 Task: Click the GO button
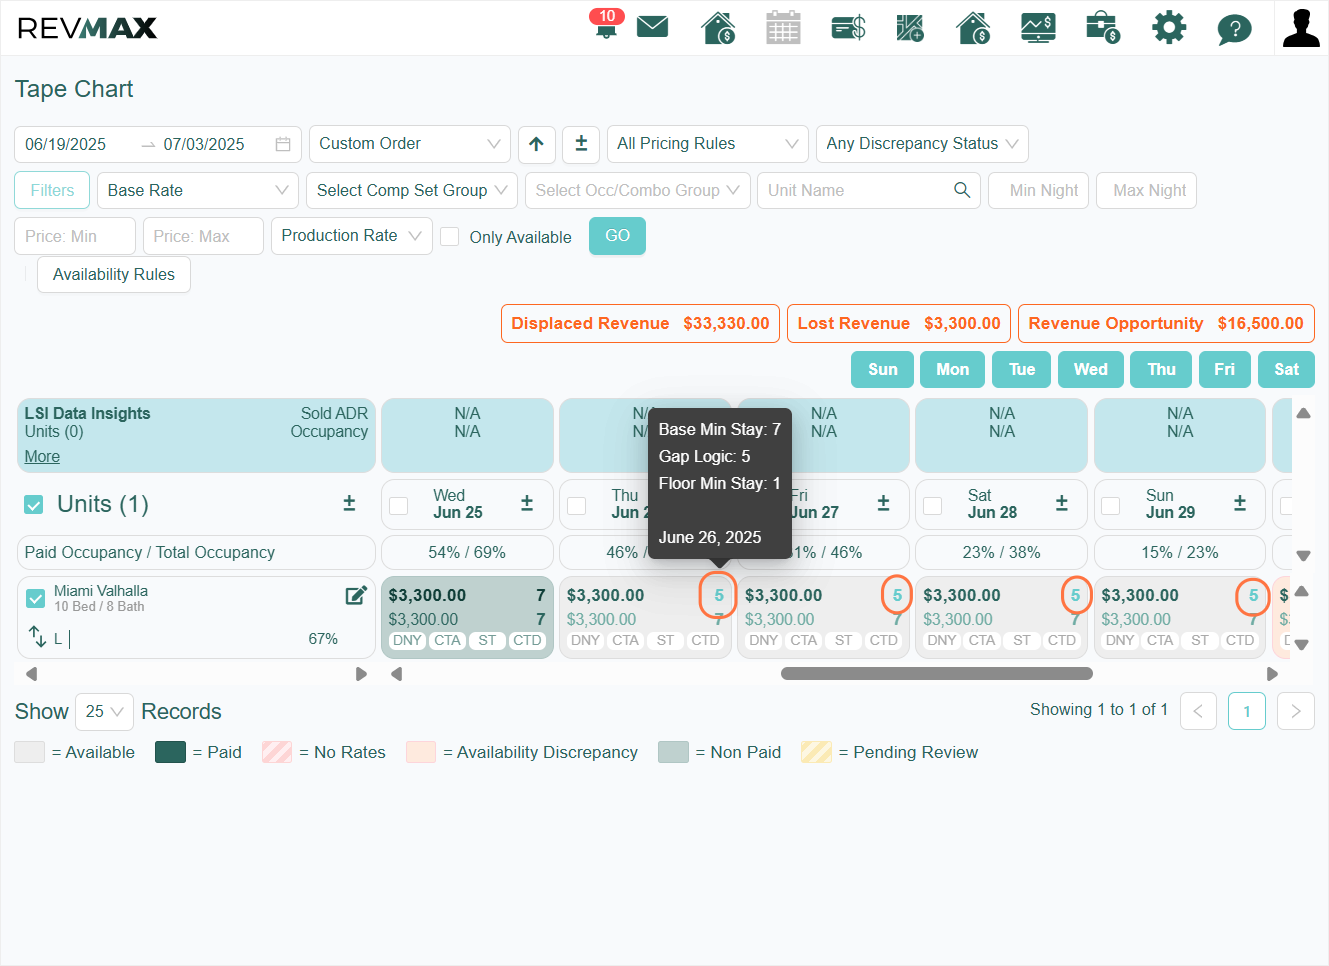(x=617, y=236)
